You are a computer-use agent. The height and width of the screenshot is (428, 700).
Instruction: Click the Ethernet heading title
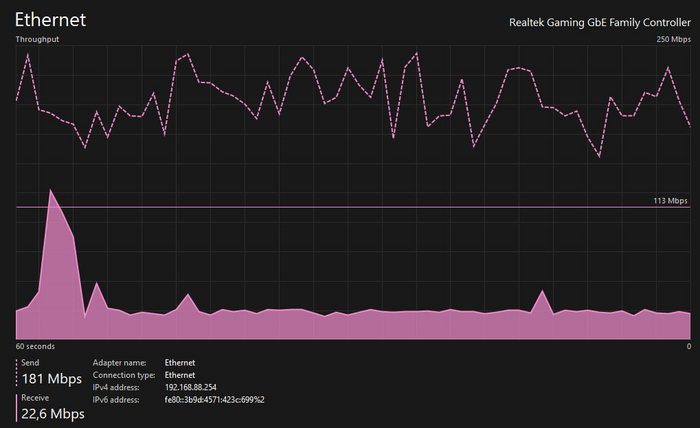(50, 20)
